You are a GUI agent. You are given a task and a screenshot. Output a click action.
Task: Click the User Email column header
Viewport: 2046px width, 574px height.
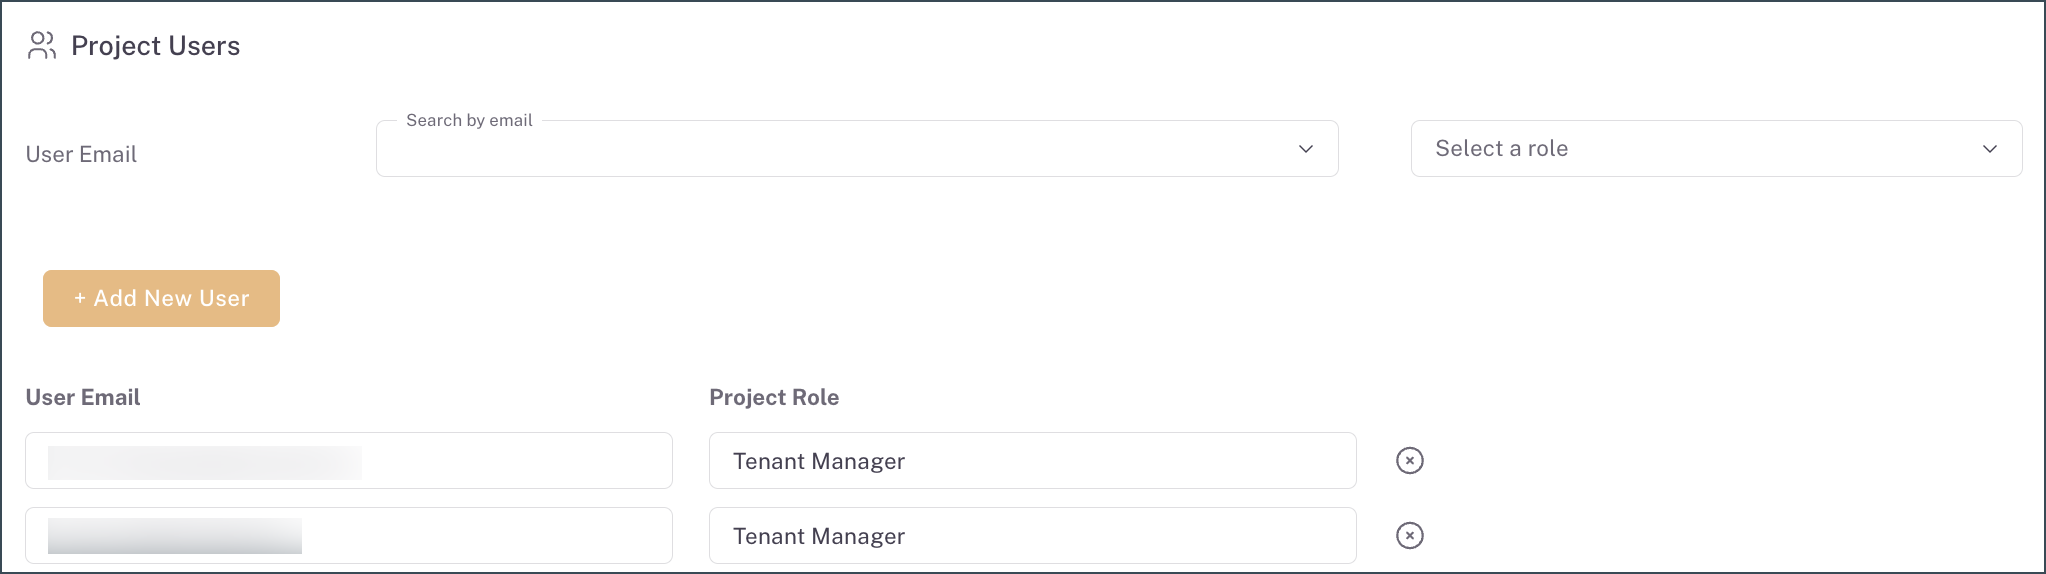(x=83, y=397)
